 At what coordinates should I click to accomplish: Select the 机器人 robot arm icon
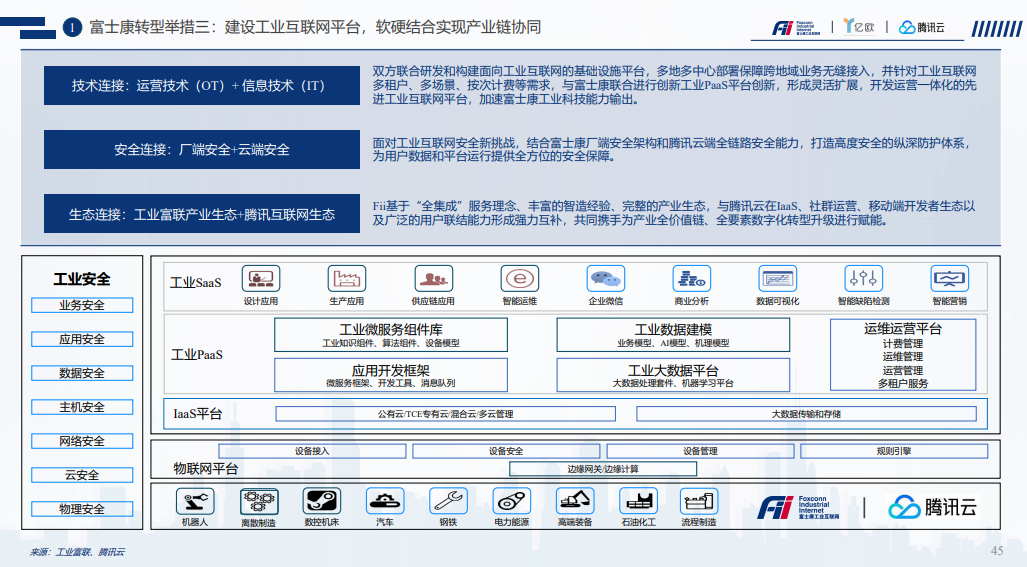coord(194,501)
